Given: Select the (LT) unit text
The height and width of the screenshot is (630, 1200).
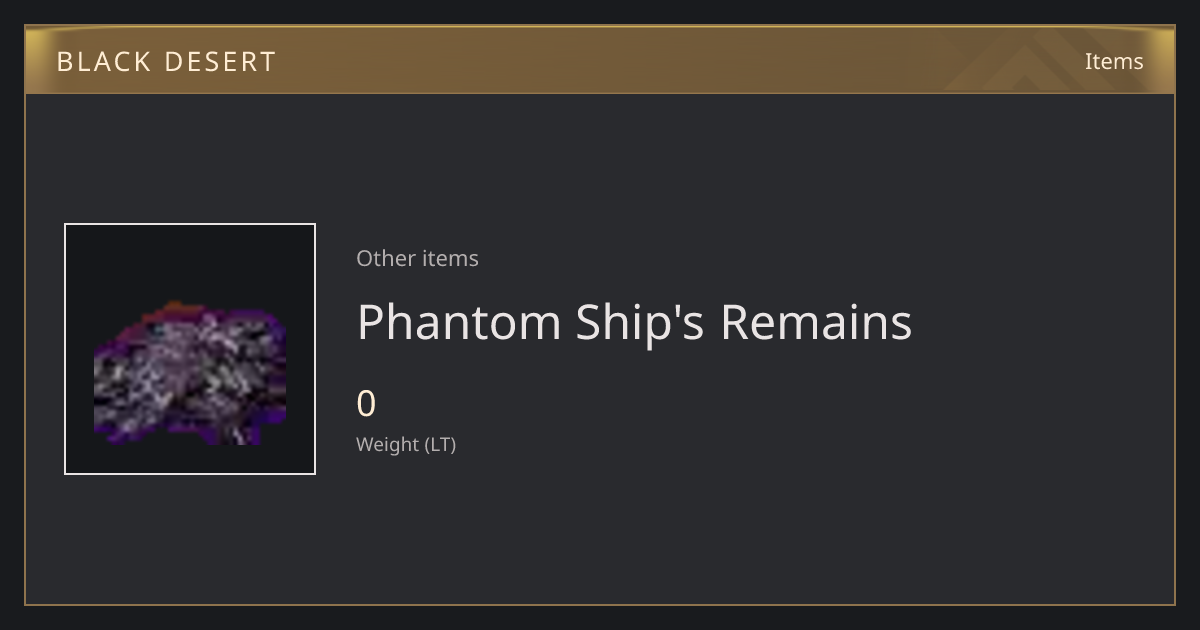Looking at the screenshot, I should coord(441,444).
